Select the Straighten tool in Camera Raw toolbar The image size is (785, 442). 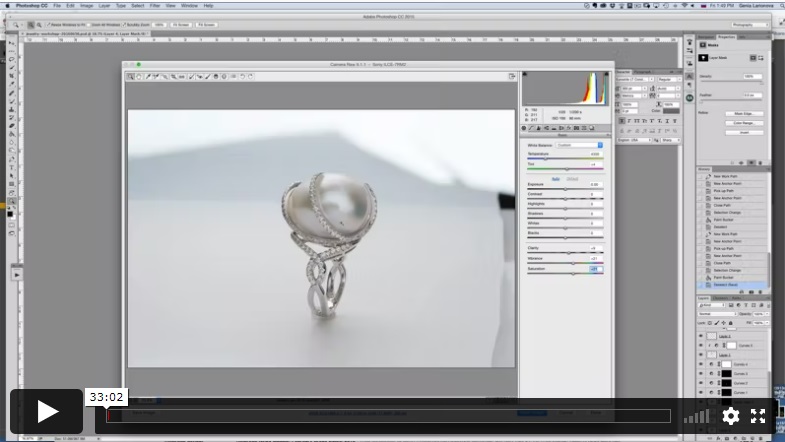(182, 77)
